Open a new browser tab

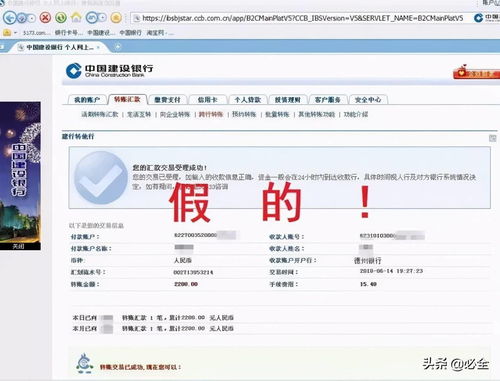click(x=117, y=47)
